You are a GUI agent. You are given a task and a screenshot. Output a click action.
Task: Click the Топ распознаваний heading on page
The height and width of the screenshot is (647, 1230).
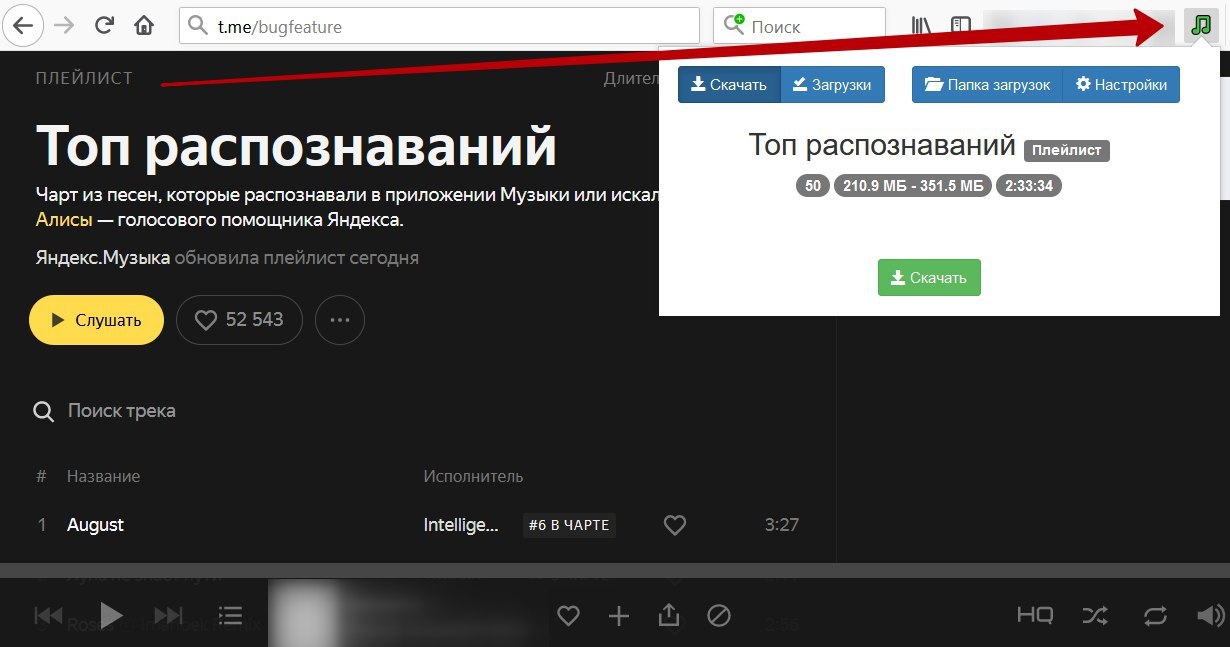point(296,146)
